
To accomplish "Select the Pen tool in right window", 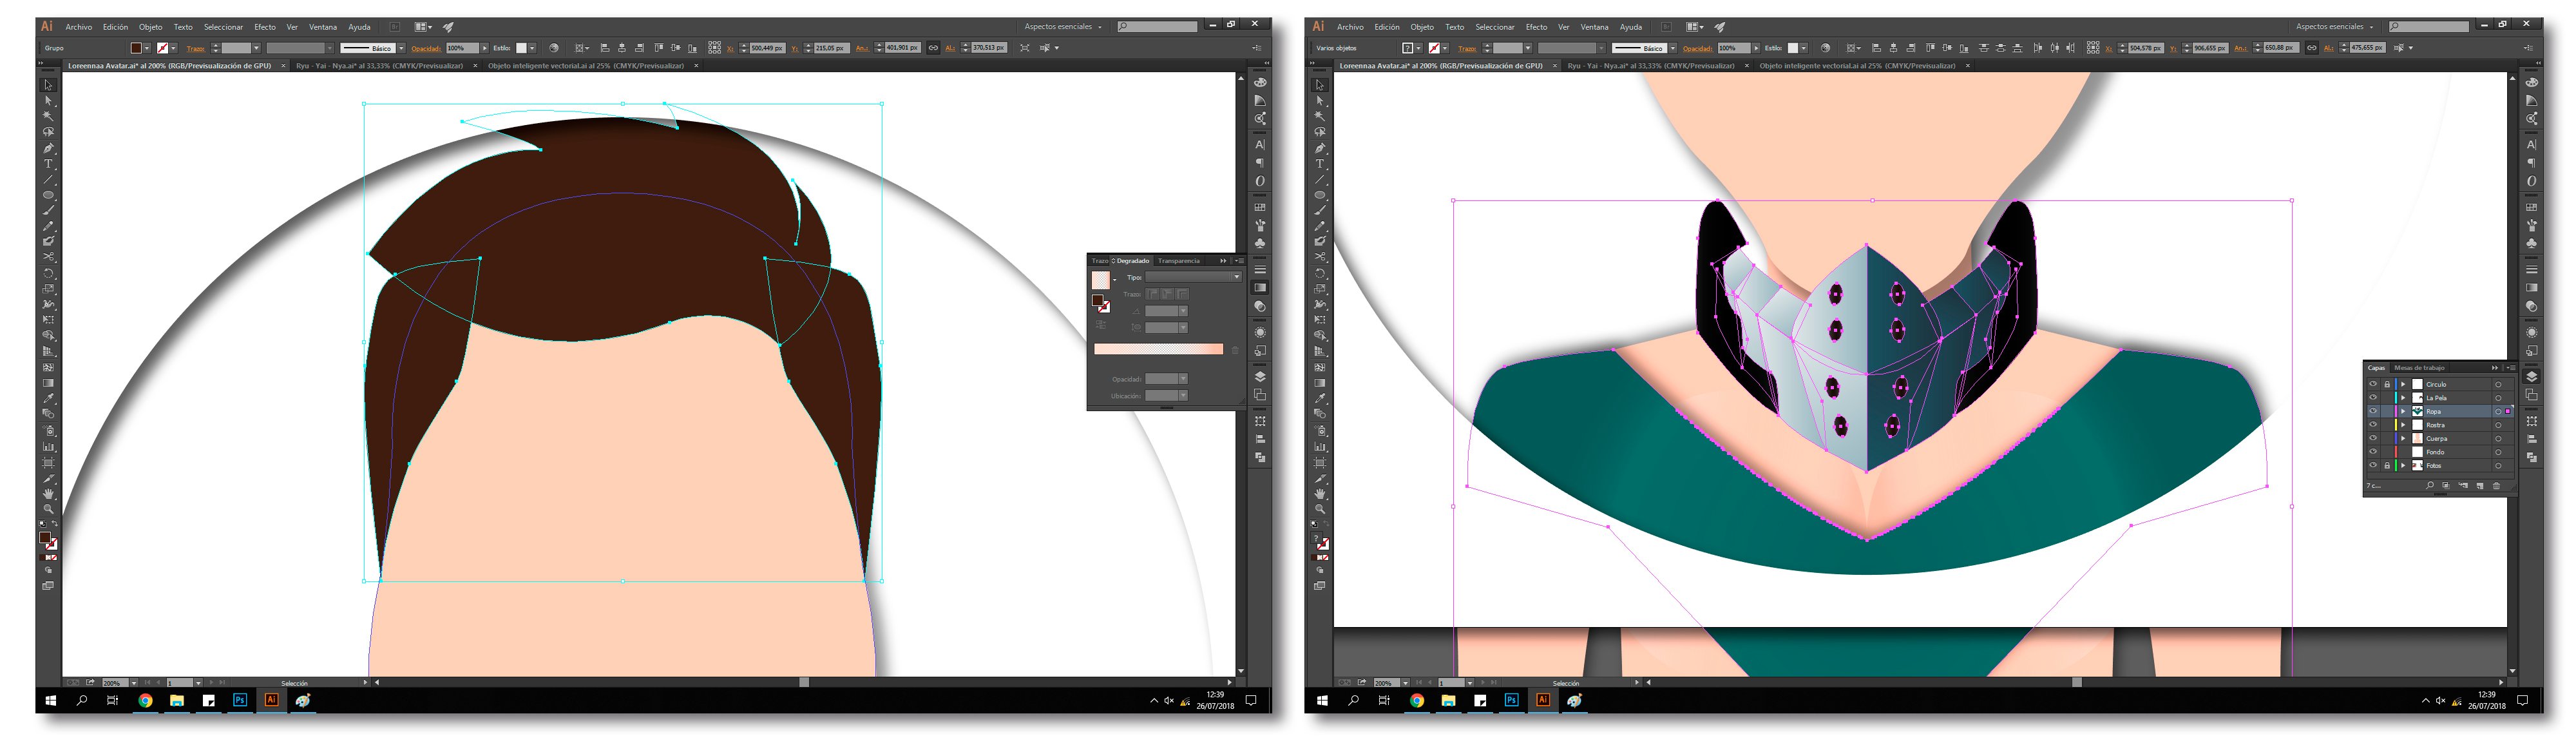I will (1320, 148).
